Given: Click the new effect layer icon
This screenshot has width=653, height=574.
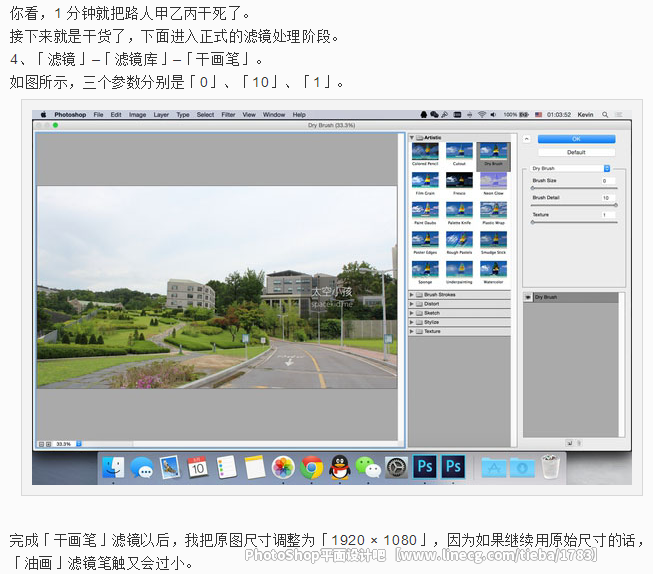Looking at the screenshot, I should pyautogui.click(x=569, y=443).
